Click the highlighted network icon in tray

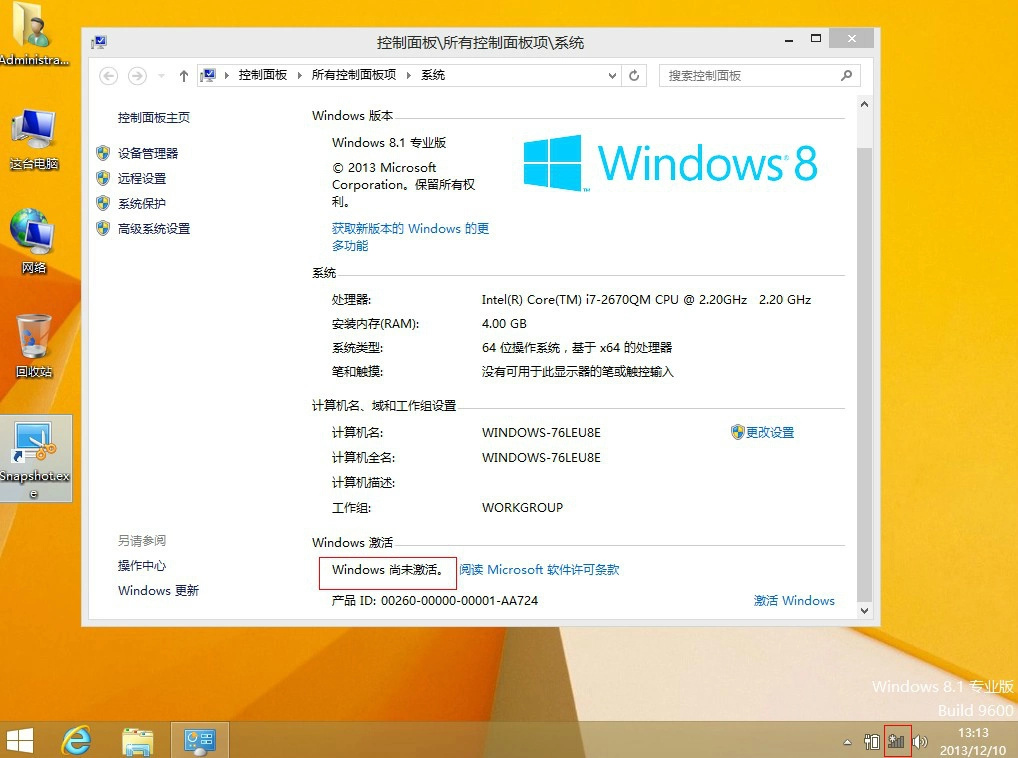point(896,741)
